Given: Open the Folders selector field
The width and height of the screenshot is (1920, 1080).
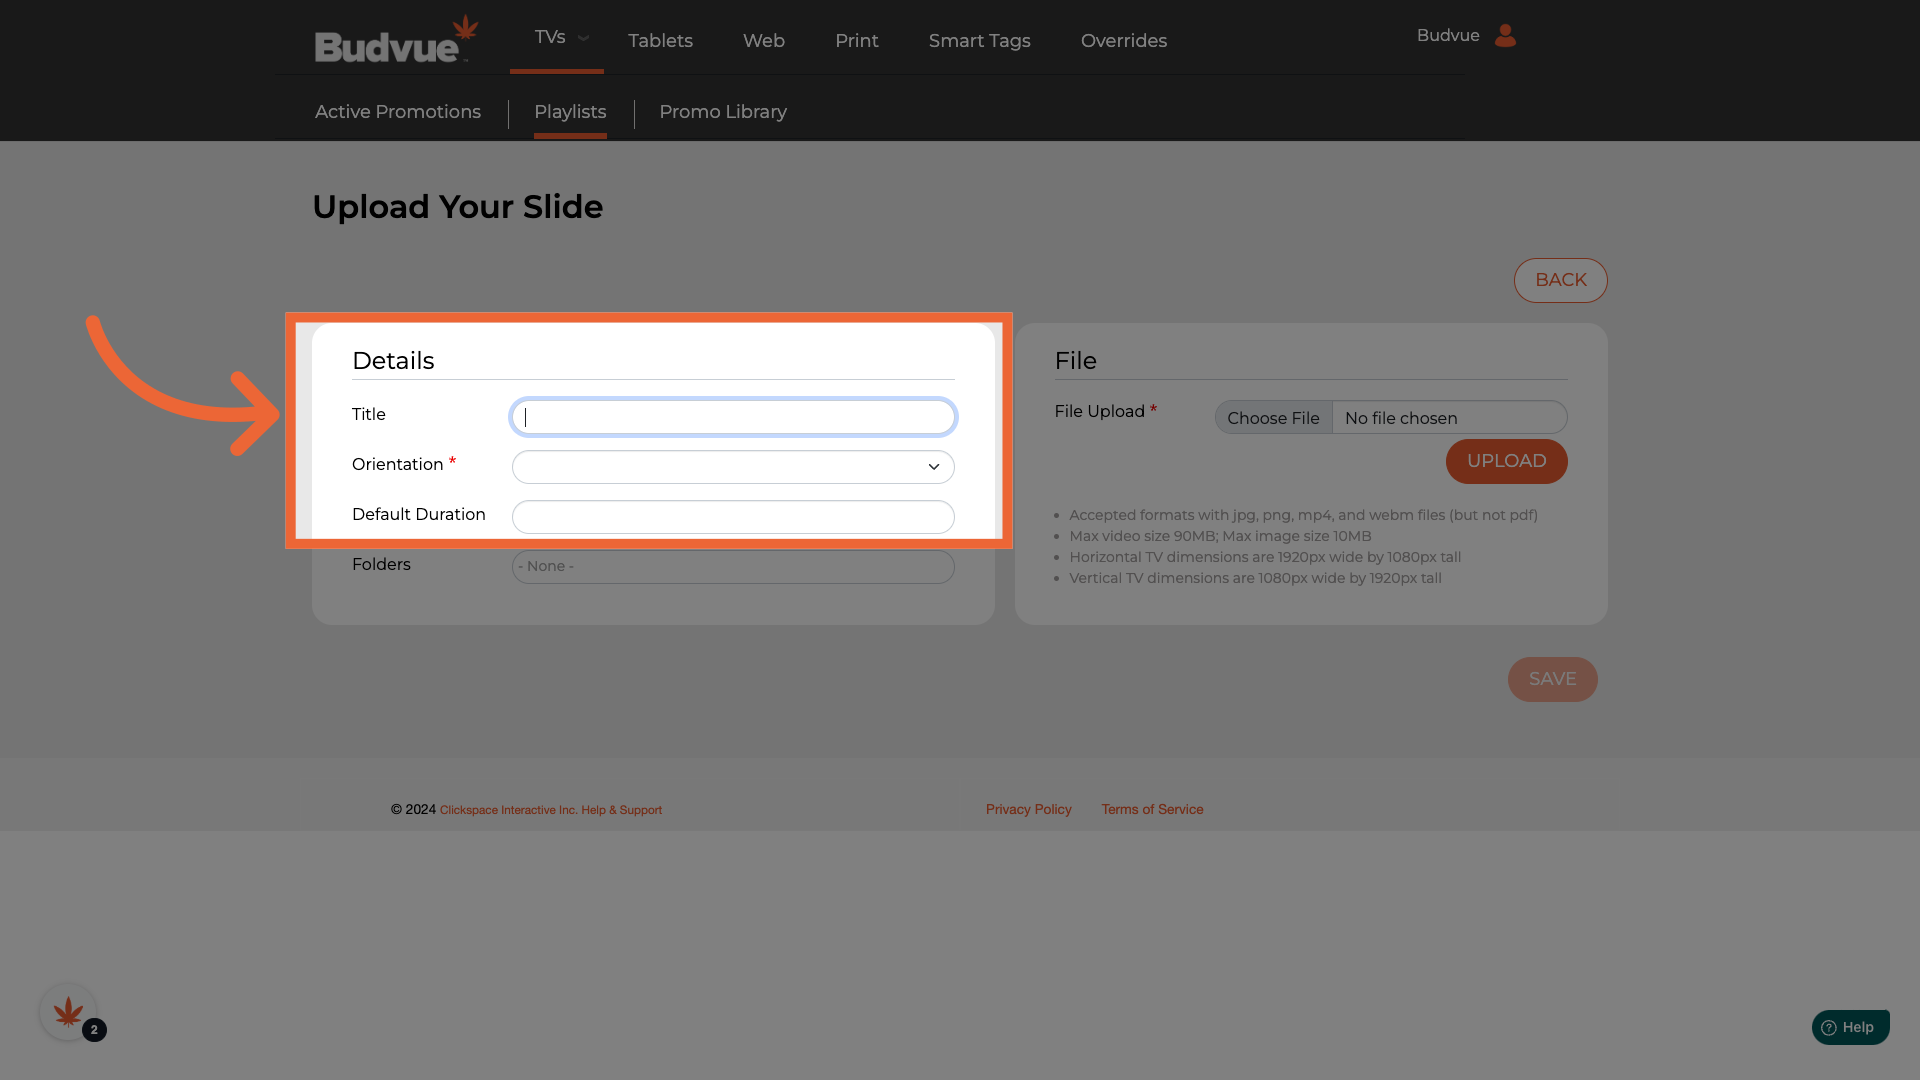Looking at the screenshot, I should click(732, 567).
